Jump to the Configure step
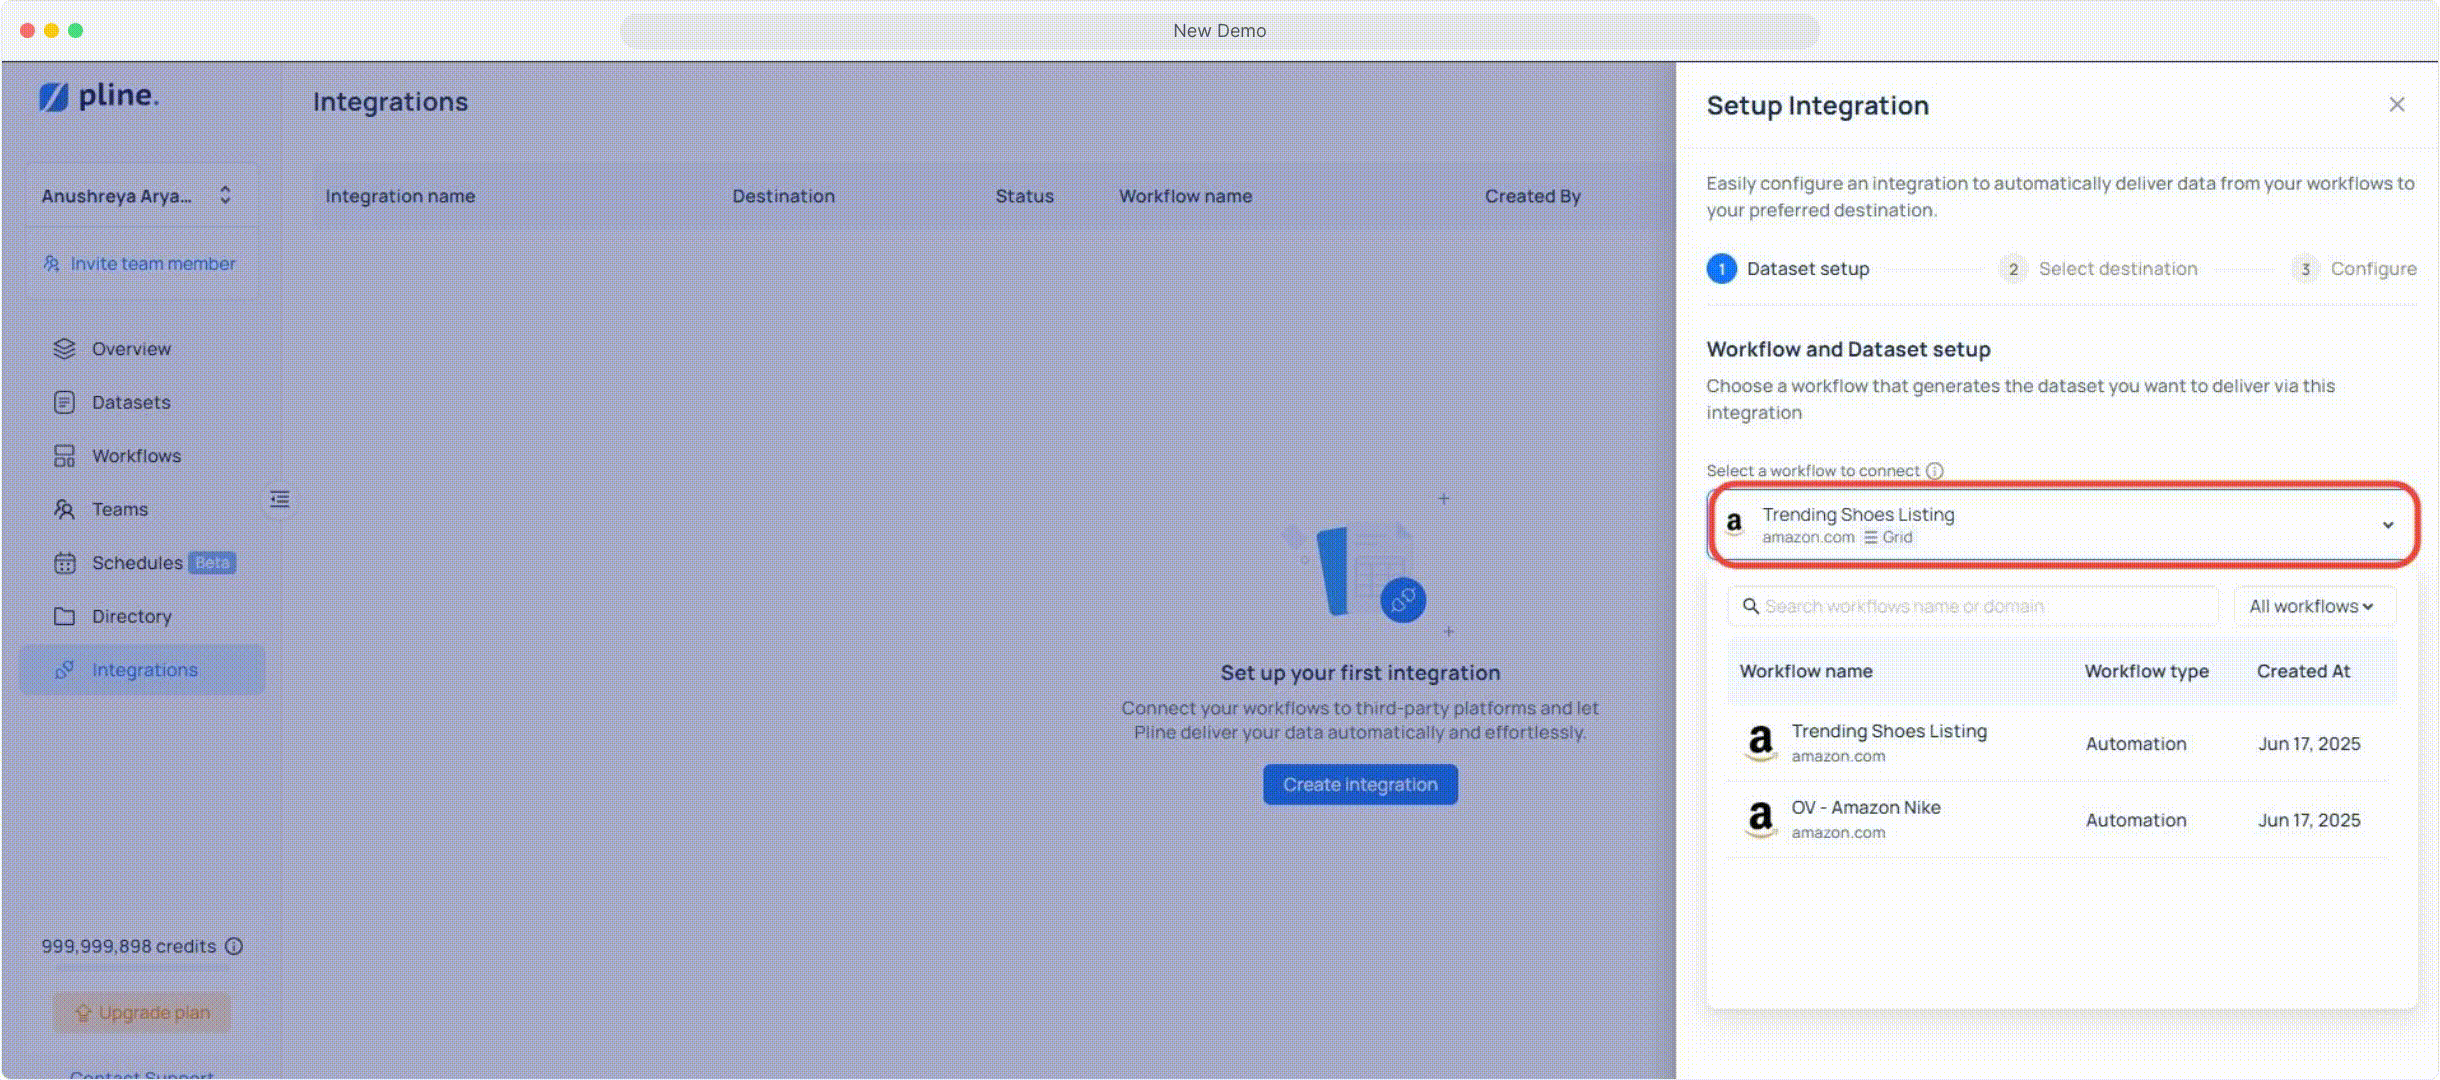 coord(2372,269)
